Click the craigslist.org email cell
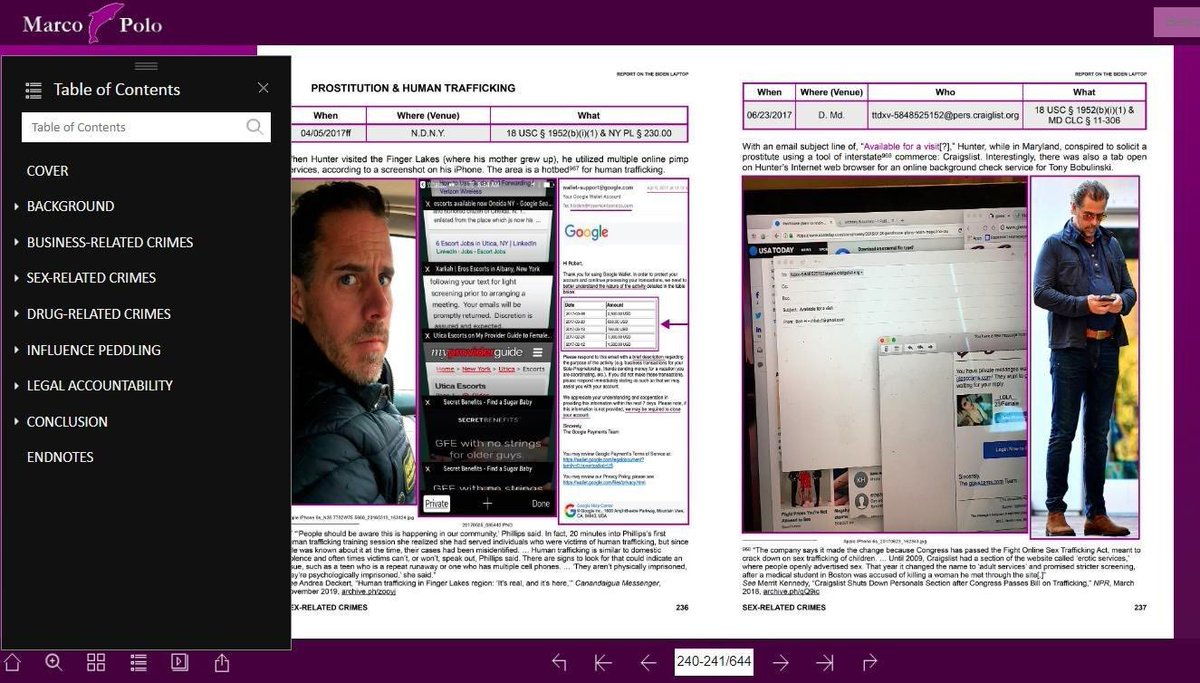Image resolution: width=1200 pixels, height=683 pixels. [x=945, y=115]
